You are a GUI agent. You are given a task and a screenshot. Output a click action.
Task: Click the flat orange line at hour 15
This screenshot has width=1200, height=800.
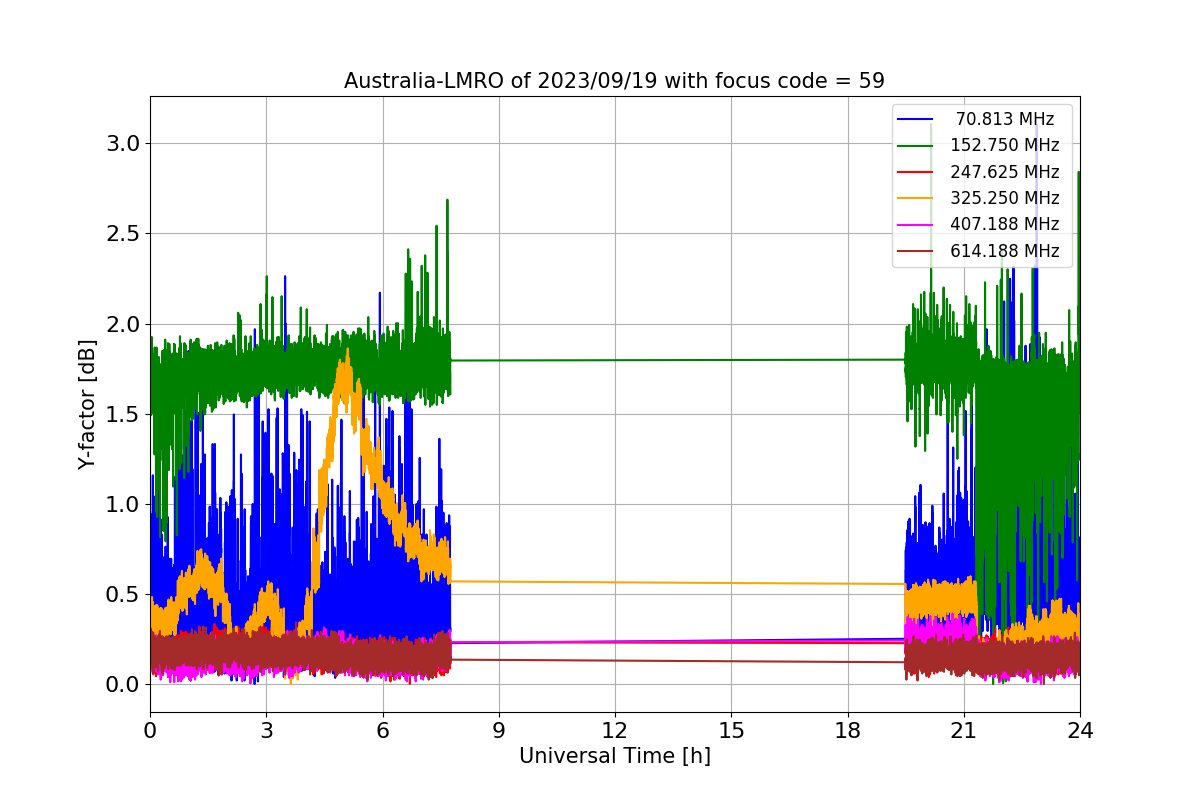731,583
